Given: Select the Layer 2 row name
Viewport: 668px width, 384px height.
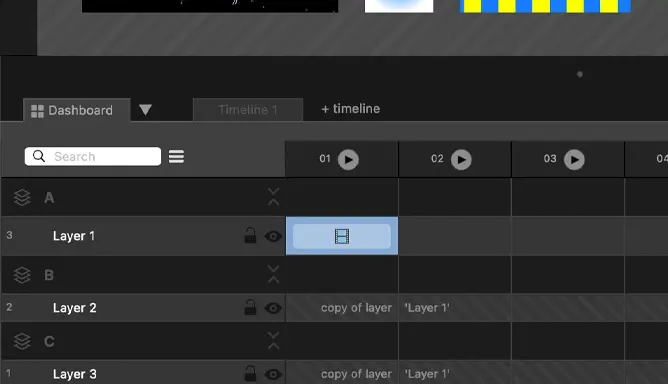Looking at the screenshot, I should click(75, 308).
